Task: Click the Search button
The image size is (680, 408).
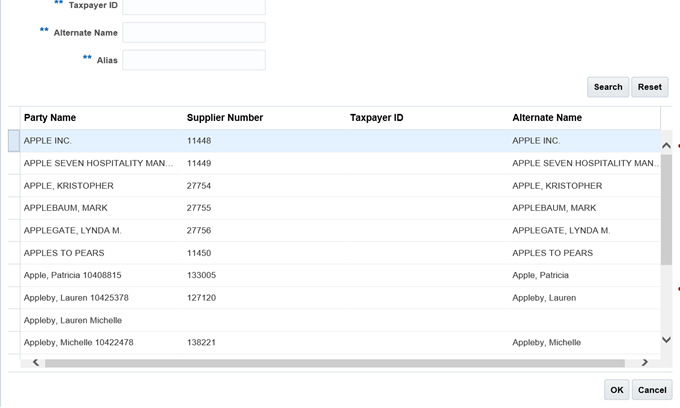Action: click(x=607, y=87)
